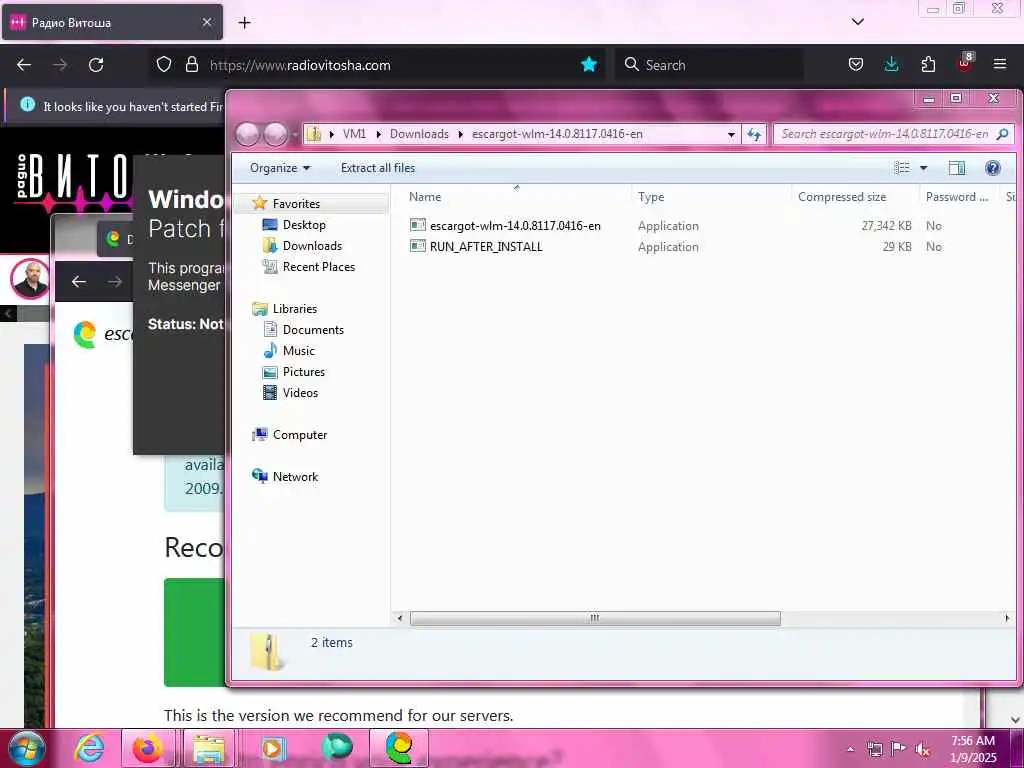Open a new Firefox tab
The width and height of the screenshot is (1024, 768).
pos(244,23)
